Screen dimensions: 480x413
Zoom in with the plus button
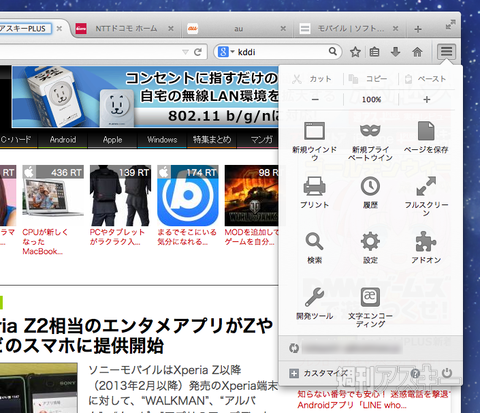pos(427,99)
